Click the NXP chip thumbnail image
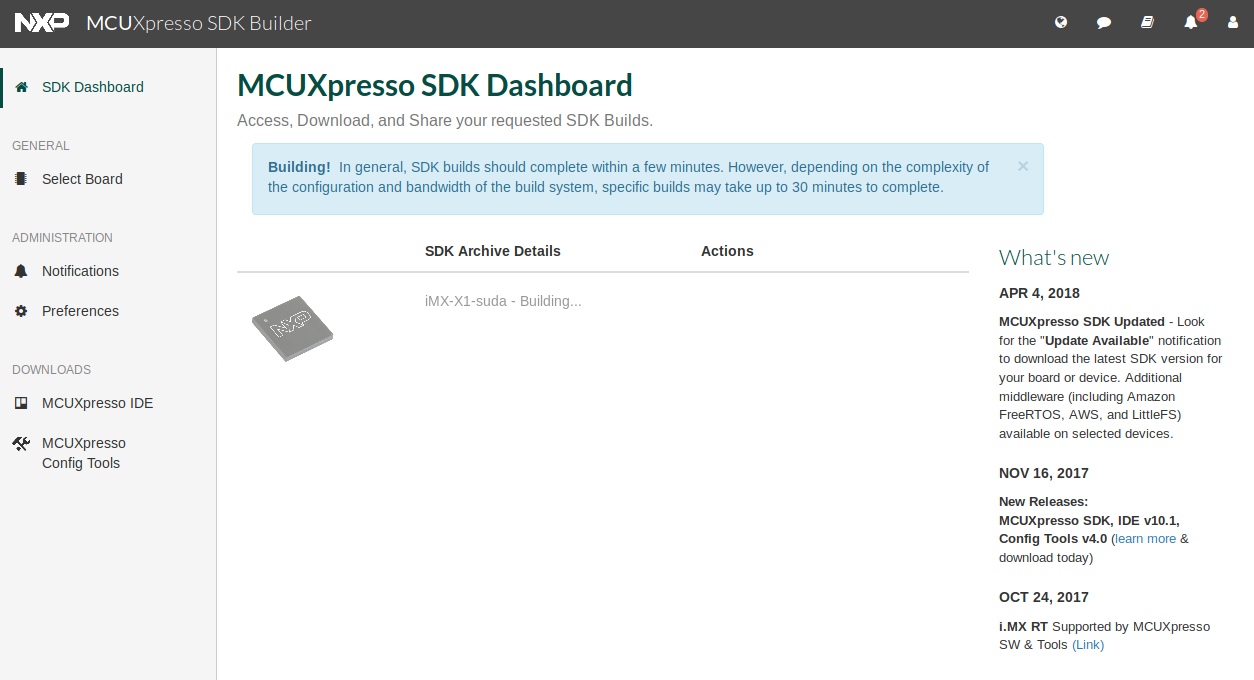 [292, 328]
